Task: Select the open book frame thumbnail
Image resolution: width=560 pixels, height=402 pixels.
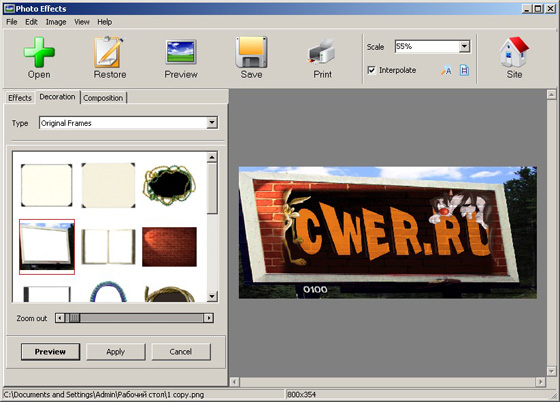Action: [x=109, y=247]
